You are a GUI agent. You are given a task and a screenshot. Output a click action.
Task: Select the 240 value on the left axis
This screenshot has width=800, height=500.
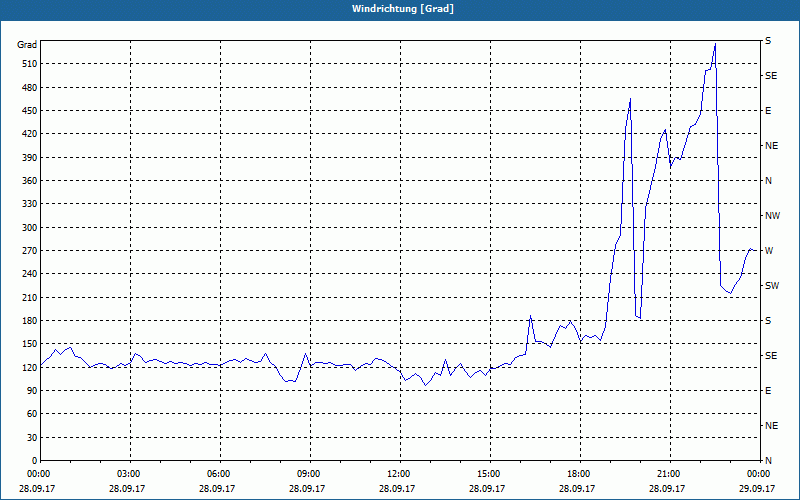point(30,274)
